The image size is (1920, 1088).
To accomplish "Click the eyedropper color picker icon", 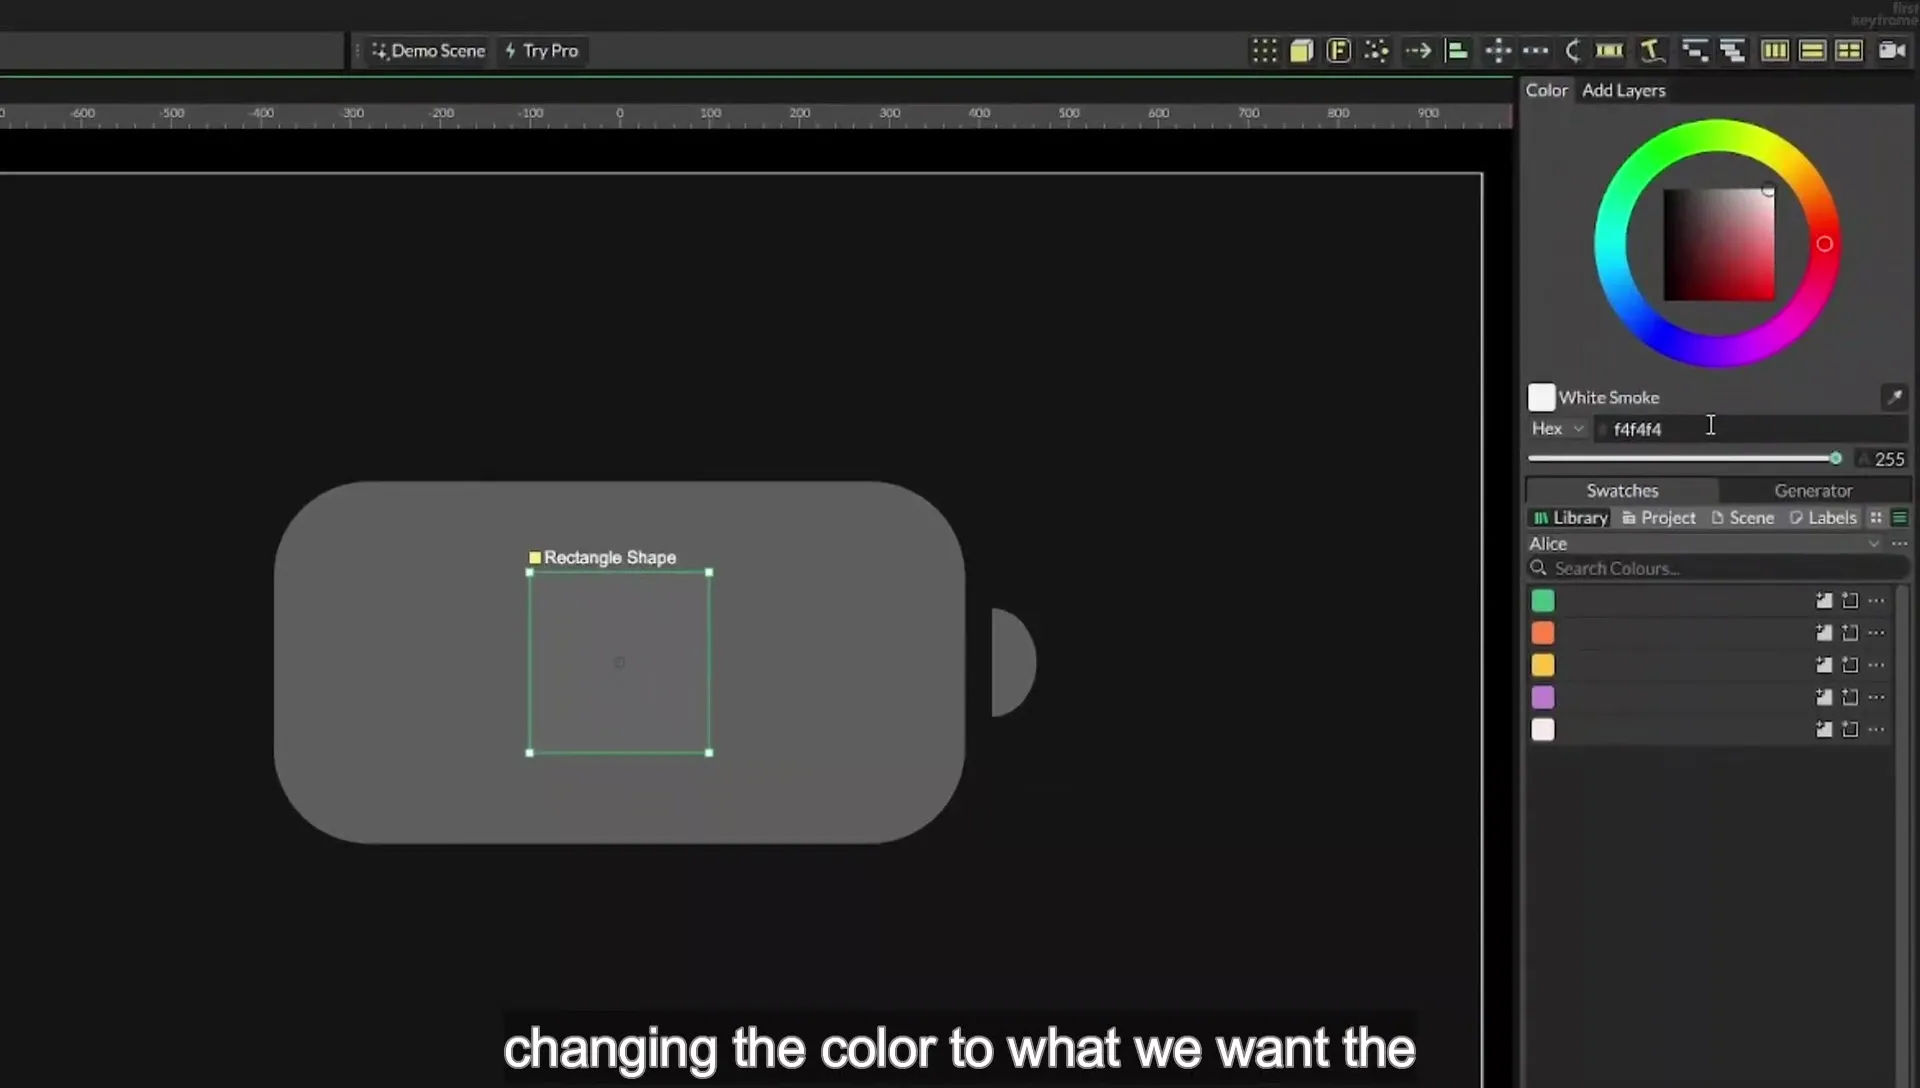I will [x=1894, y=397].
